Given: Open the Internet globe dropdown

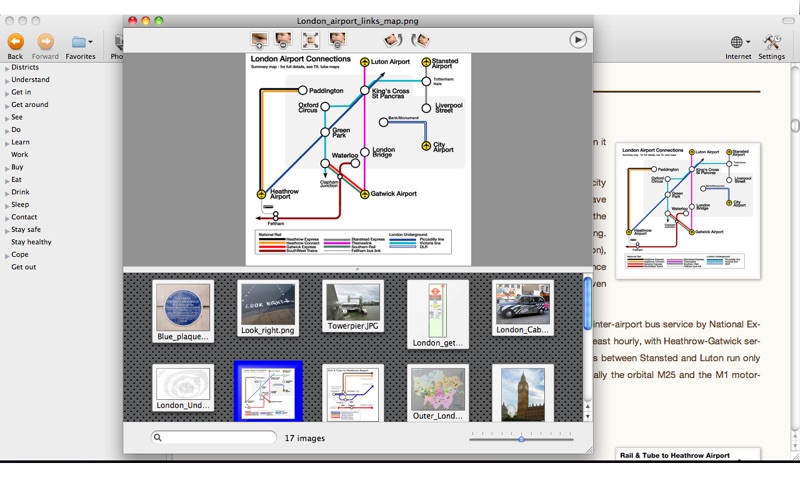Looking at the screenshot, I should pos(739,42).
